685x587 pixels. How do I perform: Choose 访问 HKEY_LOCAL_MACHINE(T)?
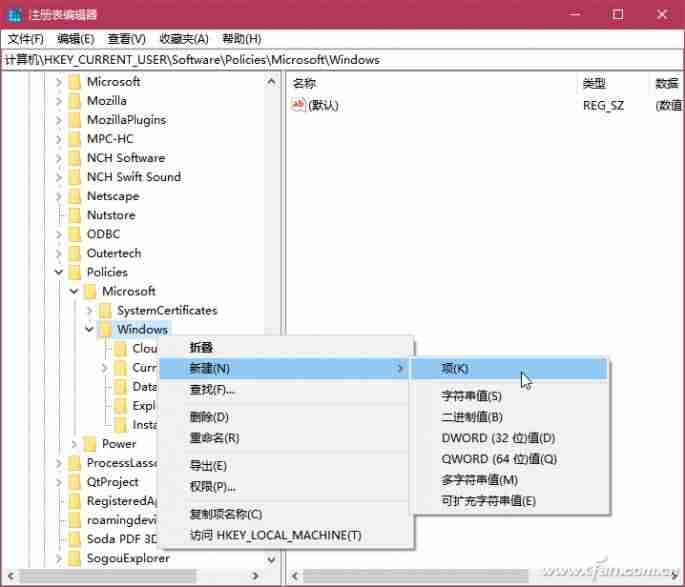(286, 535)
